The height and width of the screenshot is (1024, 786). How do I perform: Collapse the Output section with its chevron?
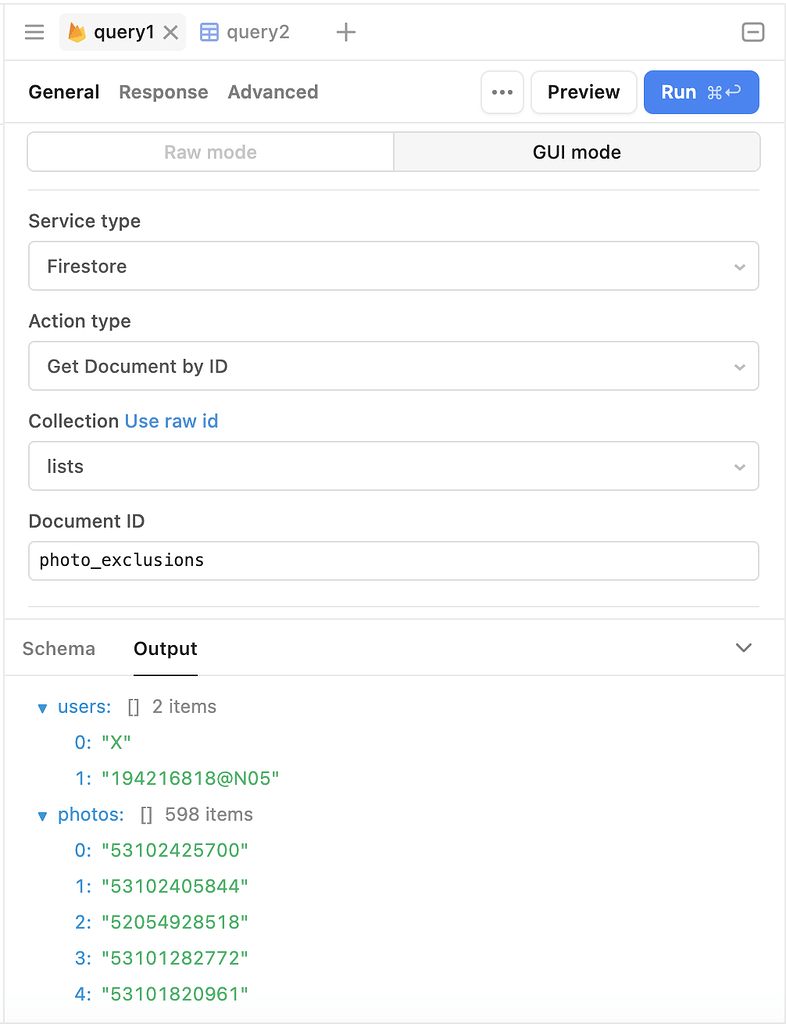pyautogui.click(x=743, y=647)
